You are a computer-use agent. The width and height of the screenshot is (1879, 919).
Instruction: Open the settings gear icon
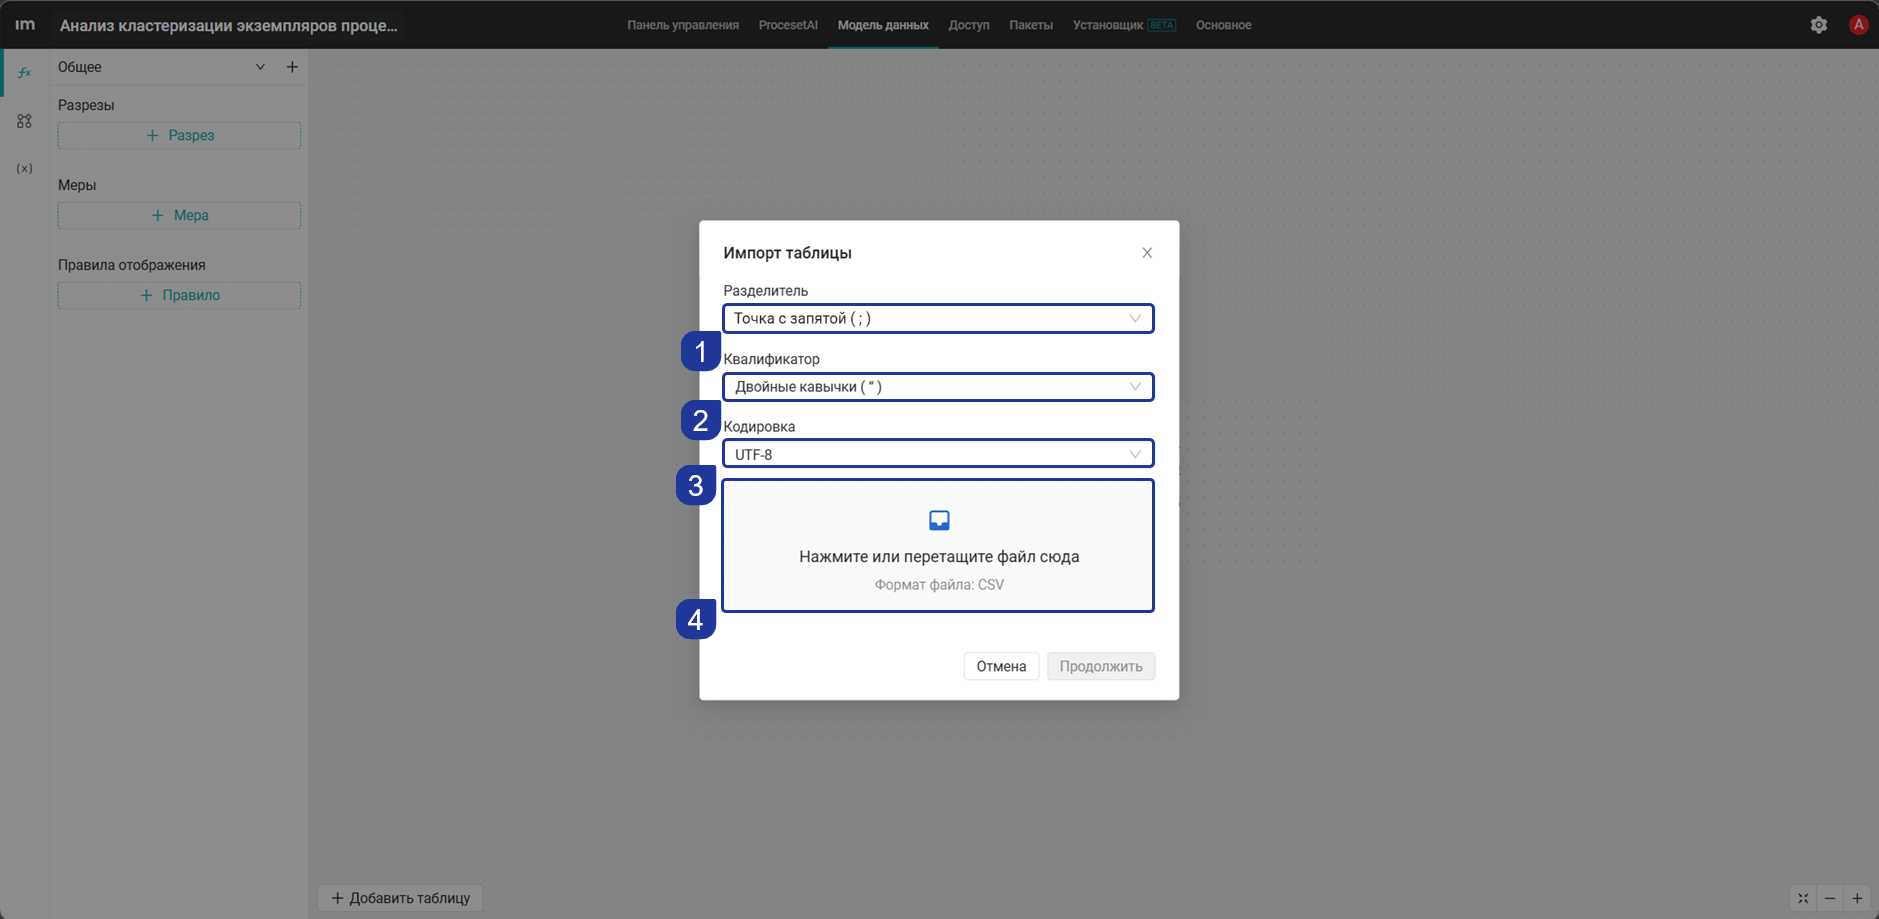(x=1818, y=25)
